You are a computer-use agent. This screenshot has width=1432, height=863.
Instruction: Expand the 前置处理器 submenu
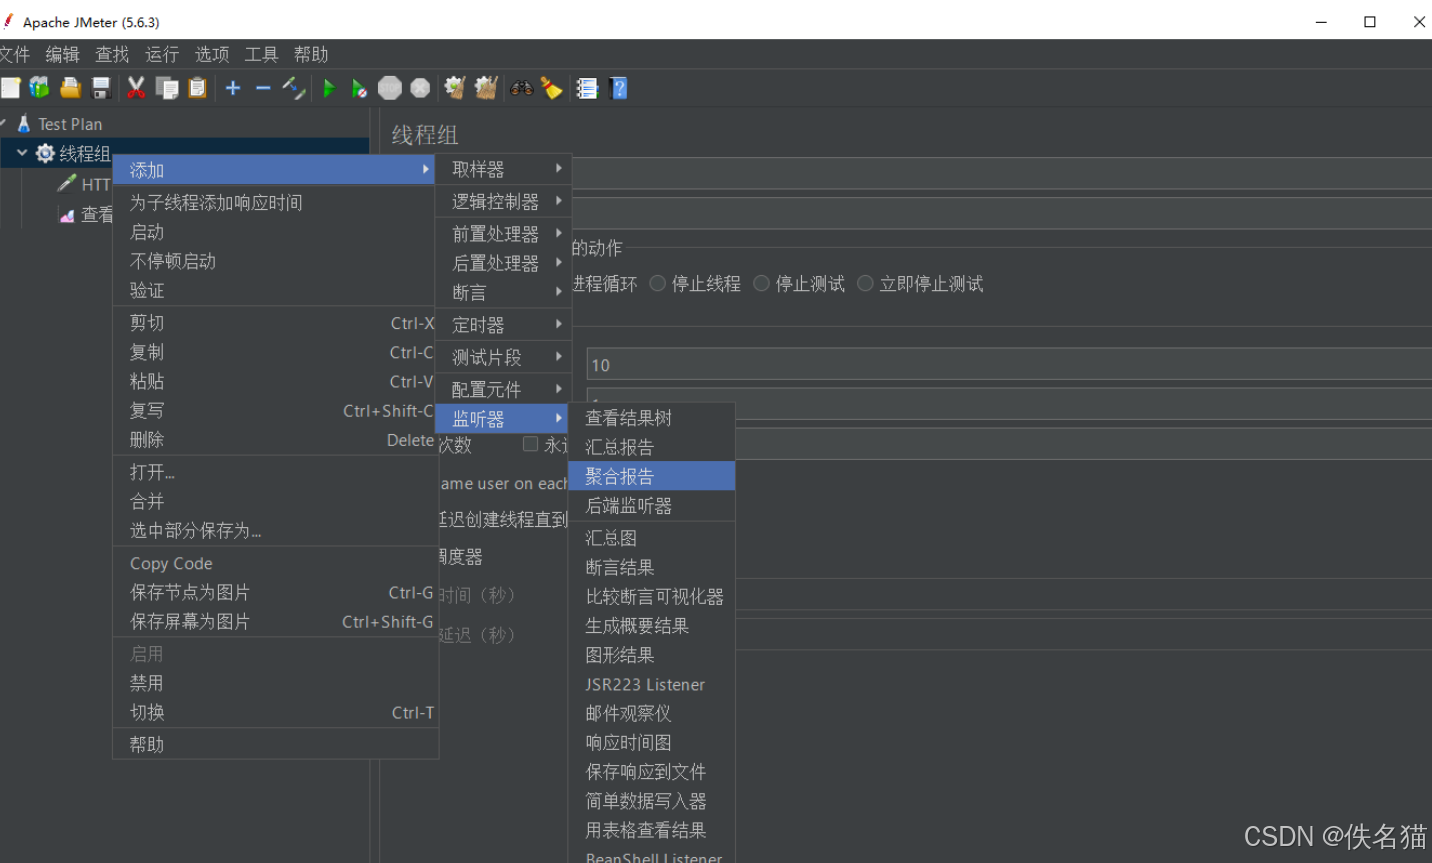[x=503, y=233]
